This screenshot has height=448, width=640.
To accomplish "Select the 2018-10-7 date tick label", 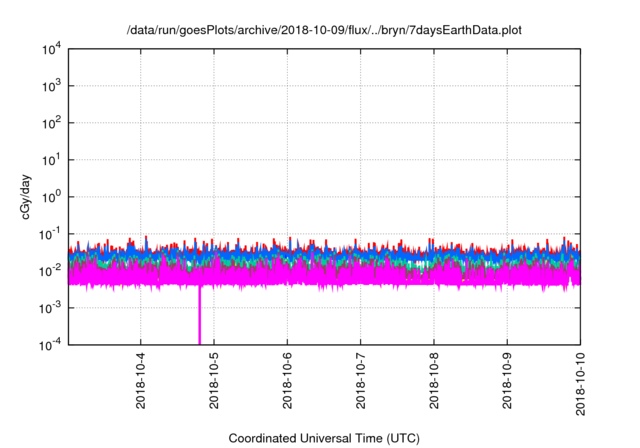I will point(360,381).
